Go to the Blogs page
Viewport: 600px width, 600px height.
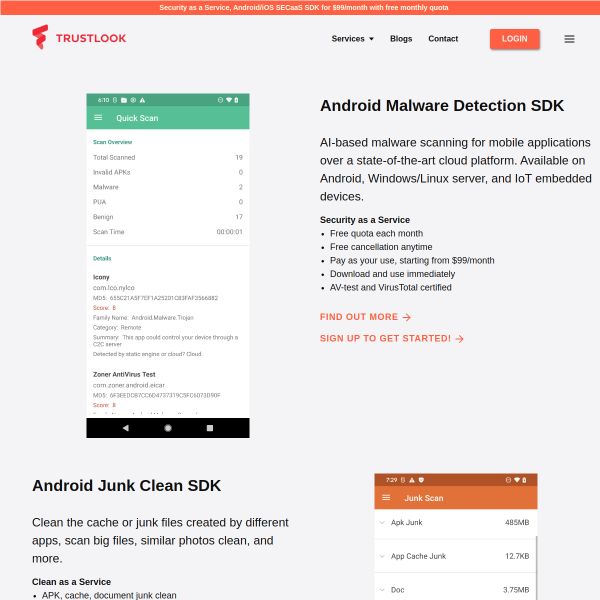pos(401,39)
